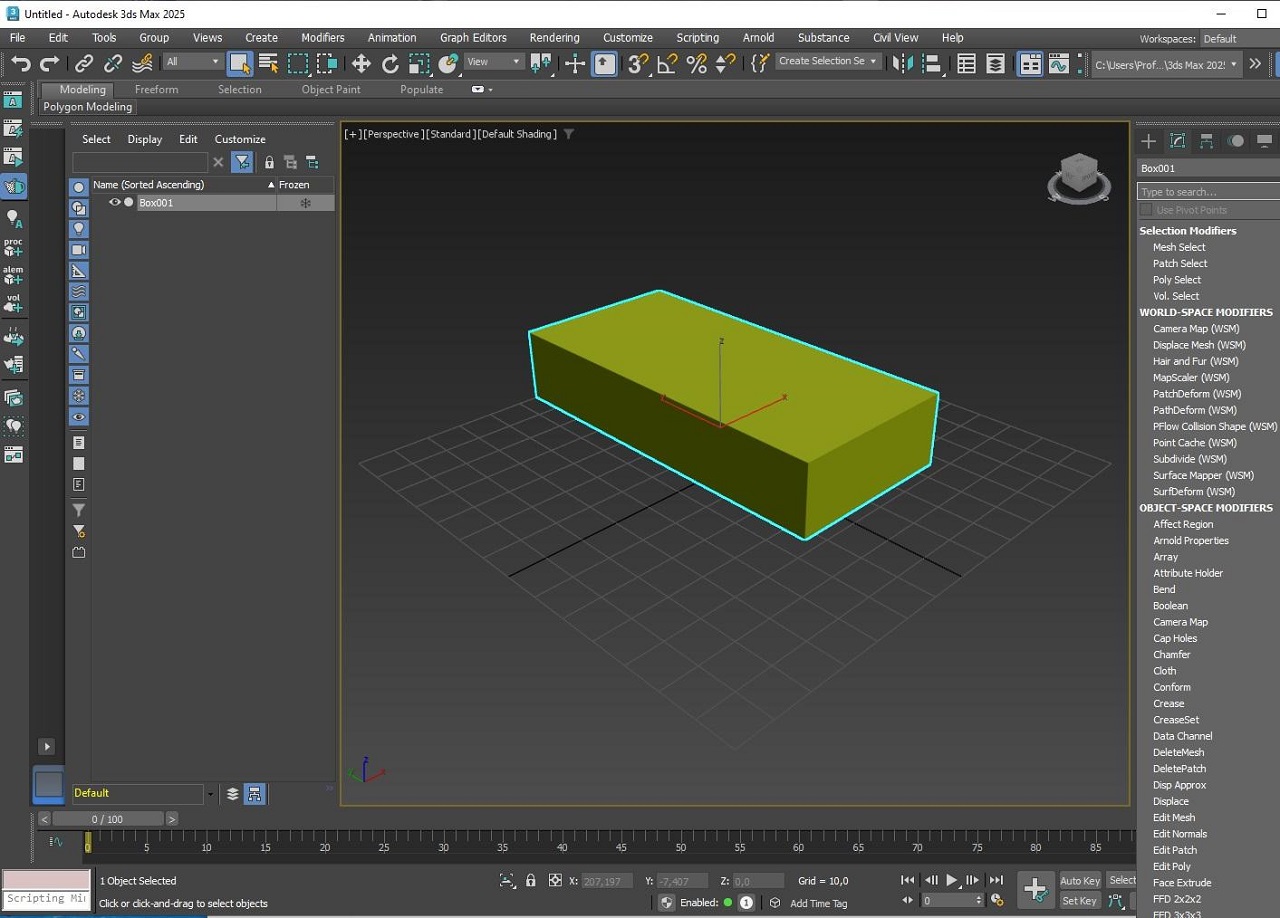Open the Rendering menu
Screen dimensions: 1280x918
(x=554, y=38)
